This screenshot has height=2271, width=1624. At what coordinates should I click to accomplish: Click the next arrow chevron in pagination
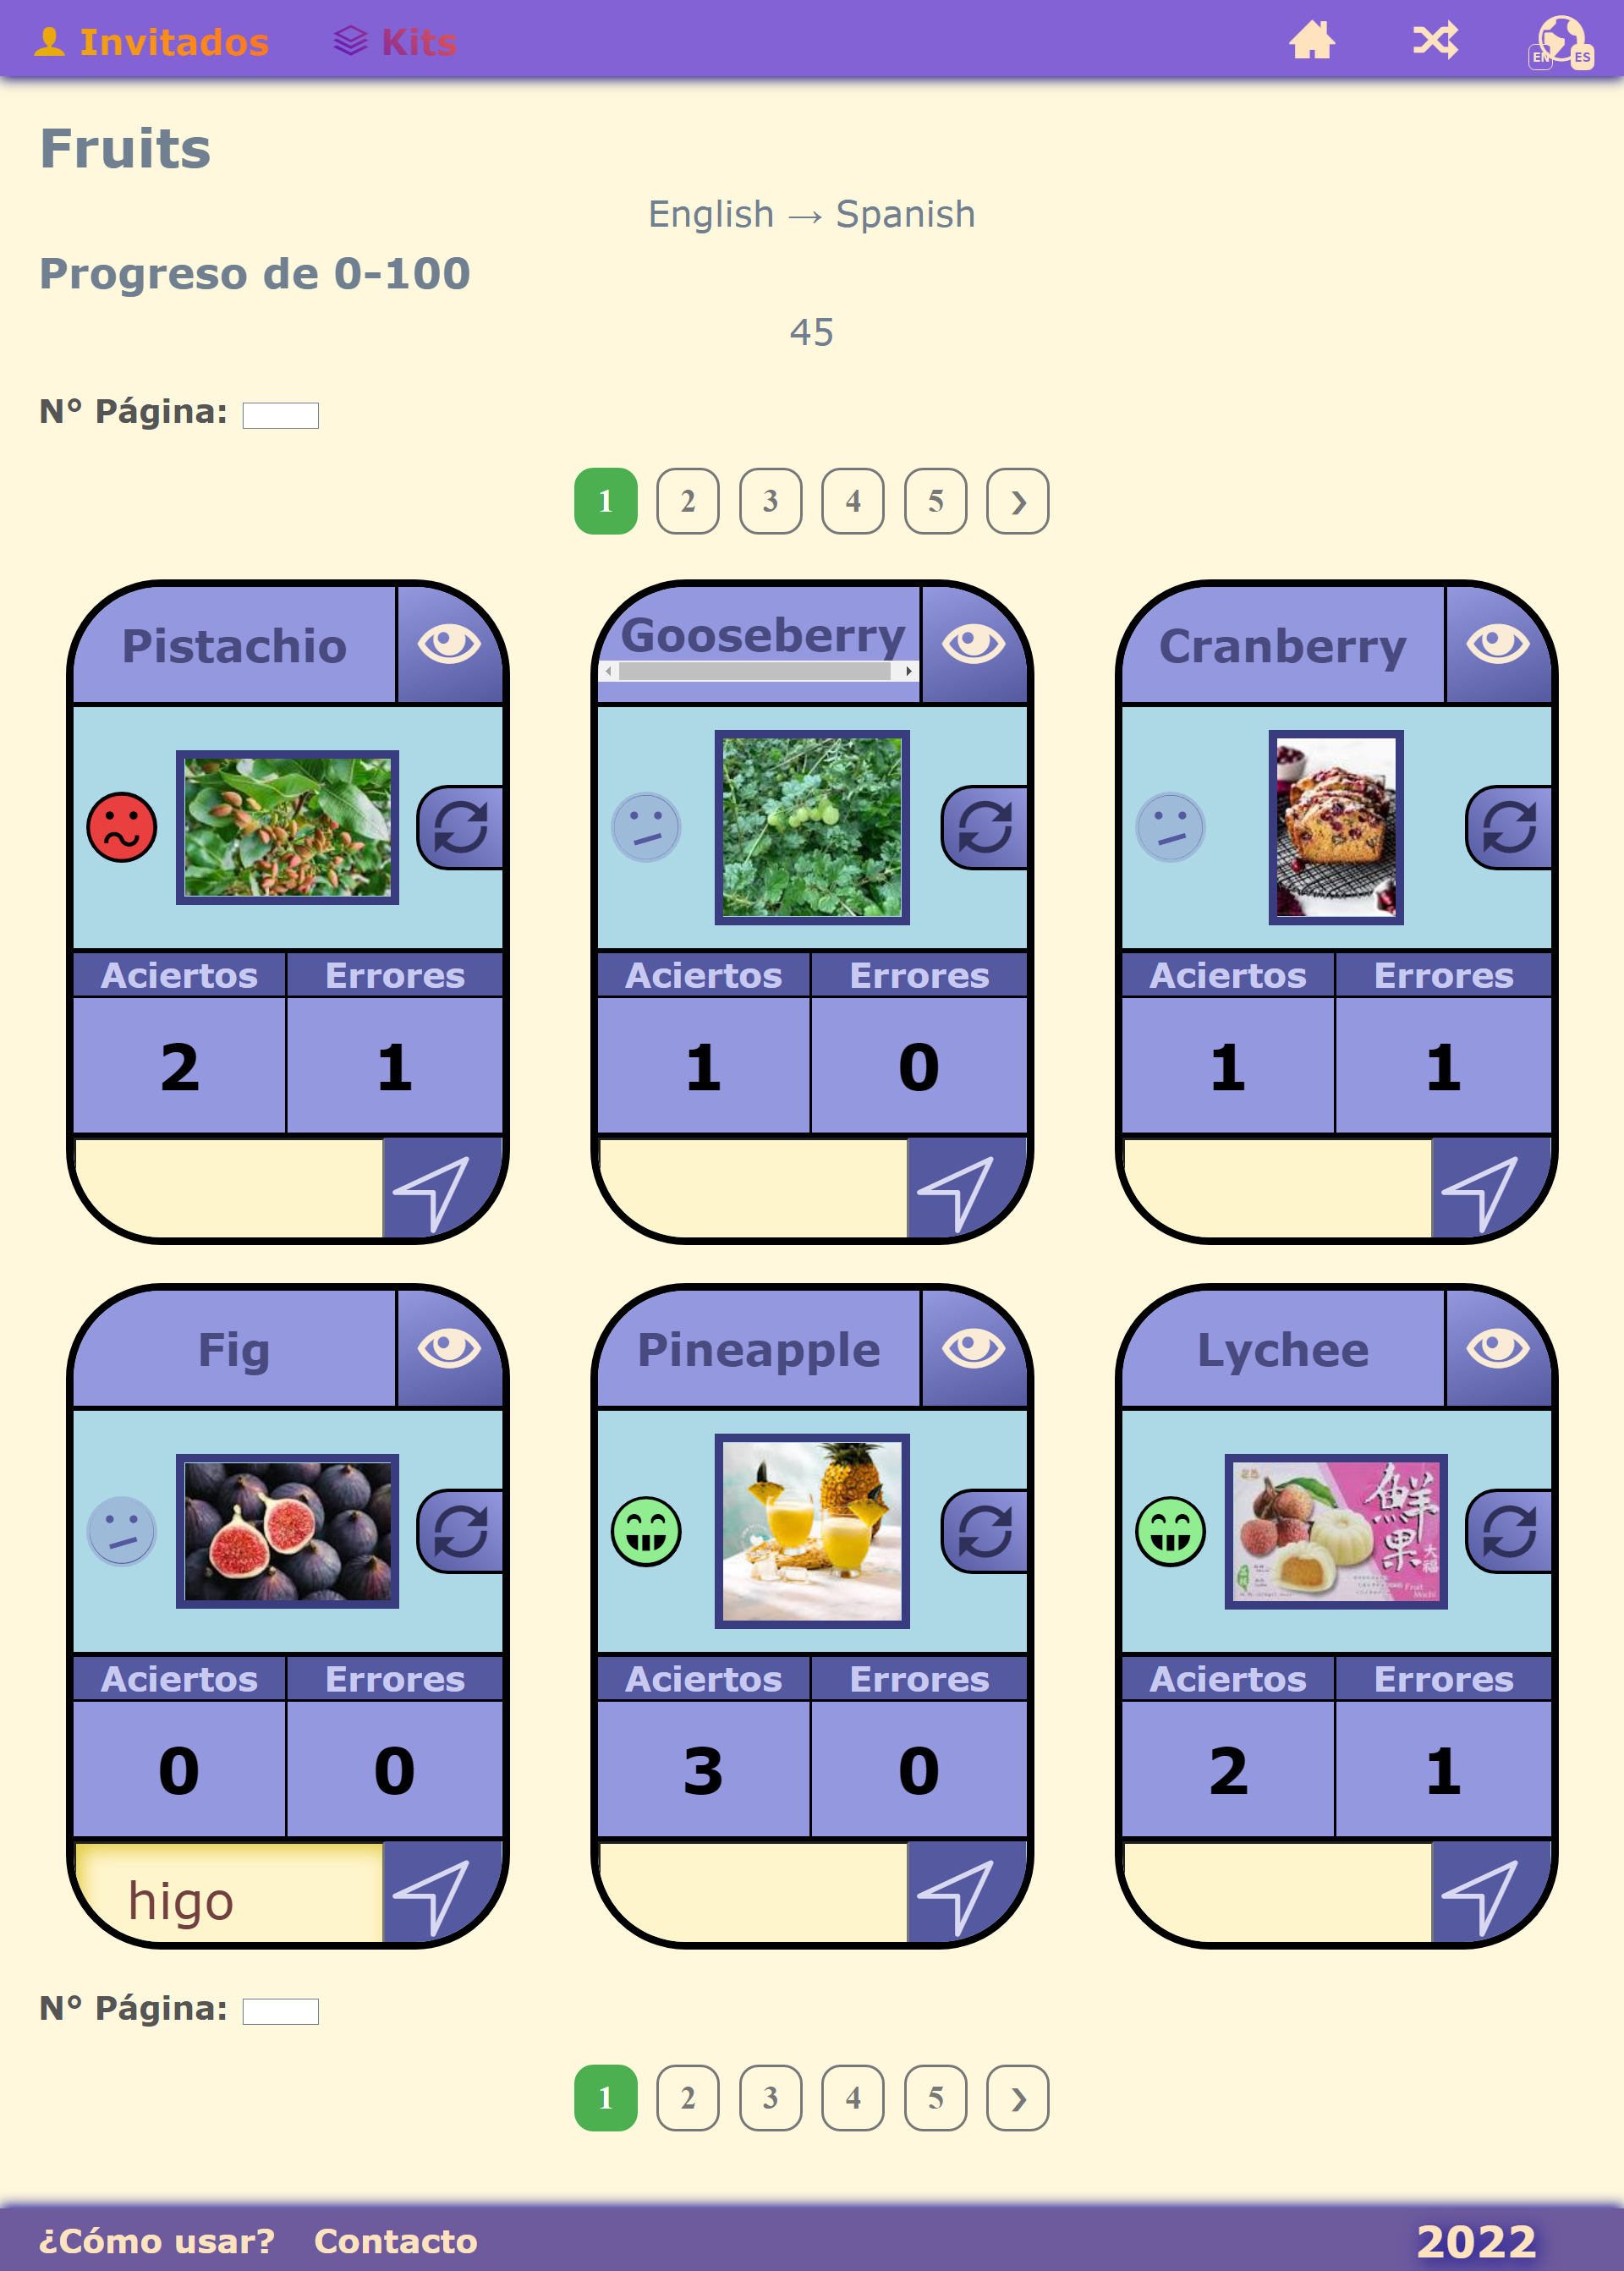pyautogui.click(x=1018, y=501)
